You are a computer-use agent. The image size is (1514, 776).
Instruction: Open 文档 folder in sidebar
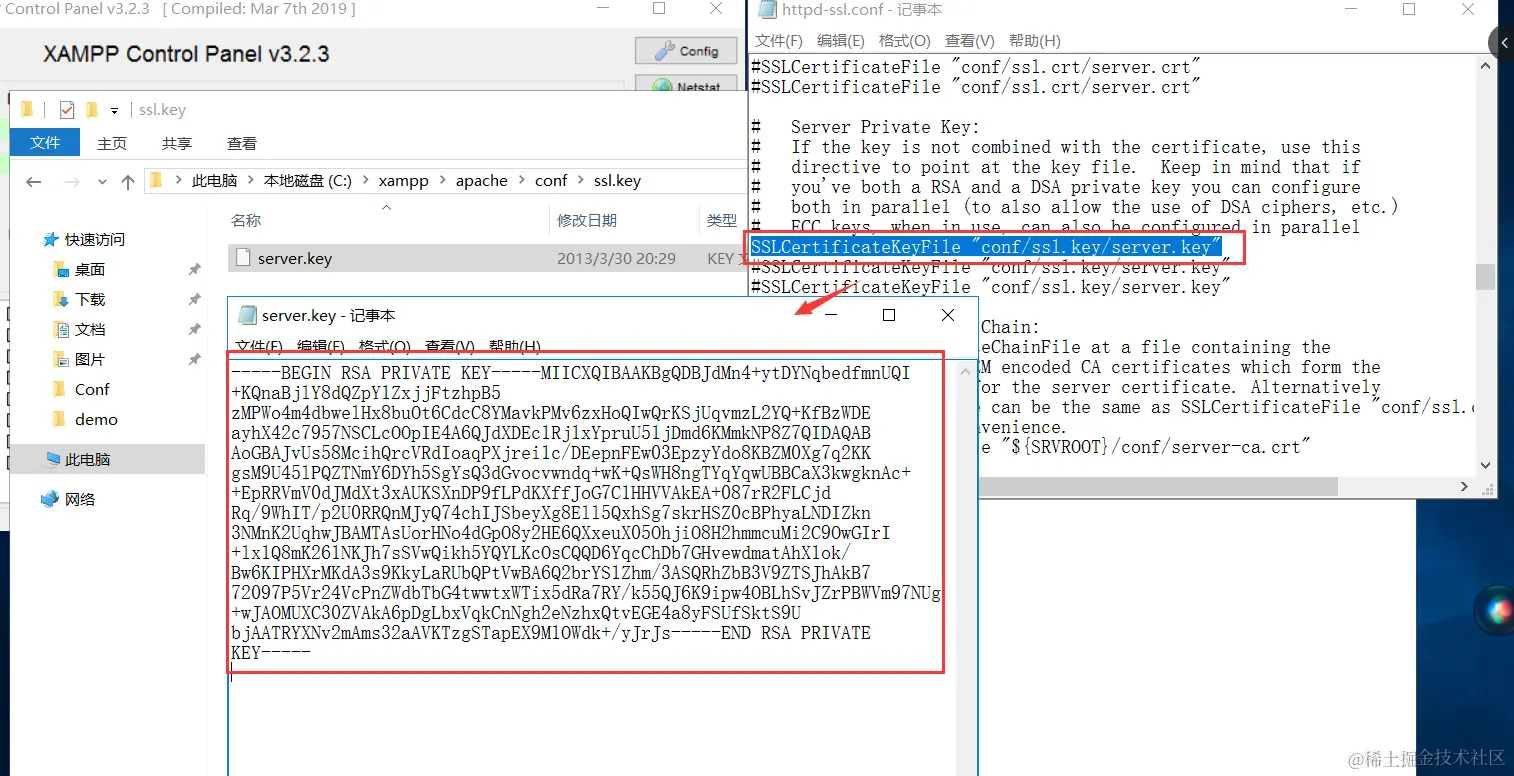click(90, 330)
